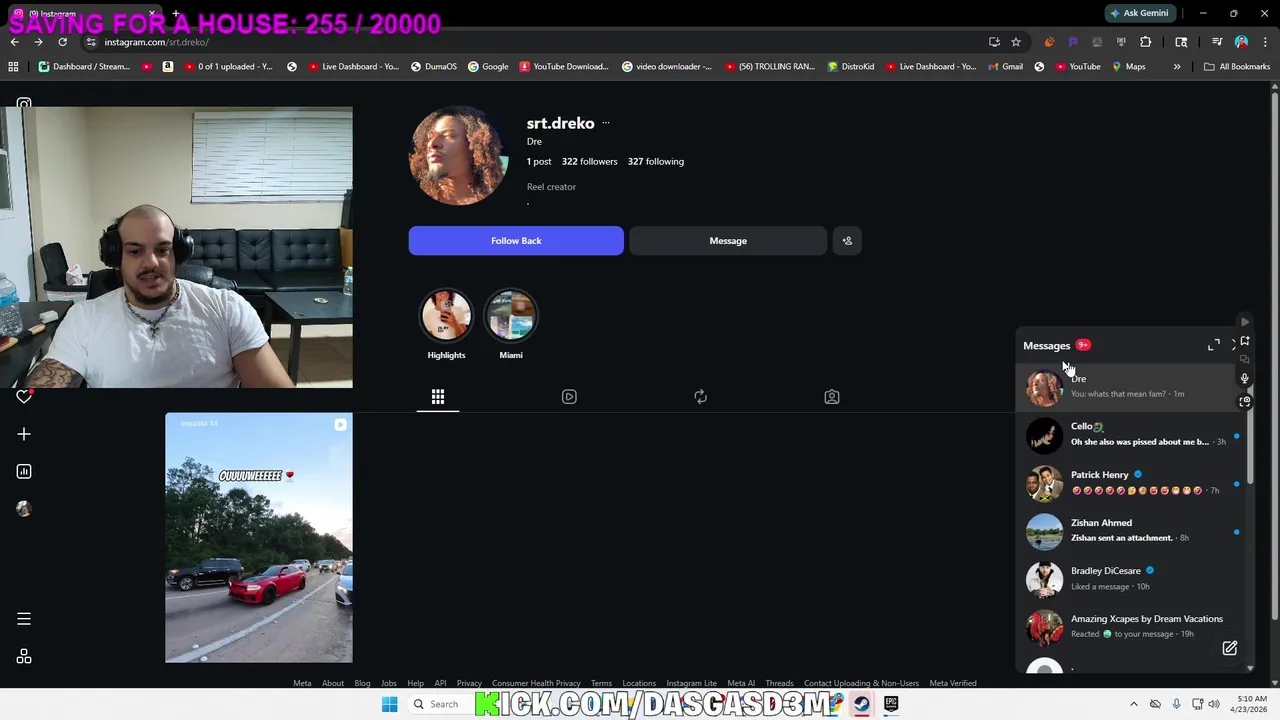Open the Miami story highlight
The height and width of the screenshot is (720, 1280).
pyautogui.click(x=511, y=325)
